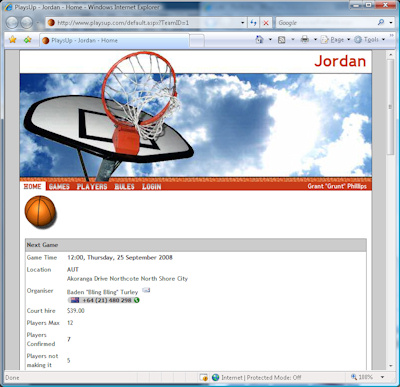400x387 pixels.
Task: Click the scrollbar up arrow
Action: (x=390, y=54)
